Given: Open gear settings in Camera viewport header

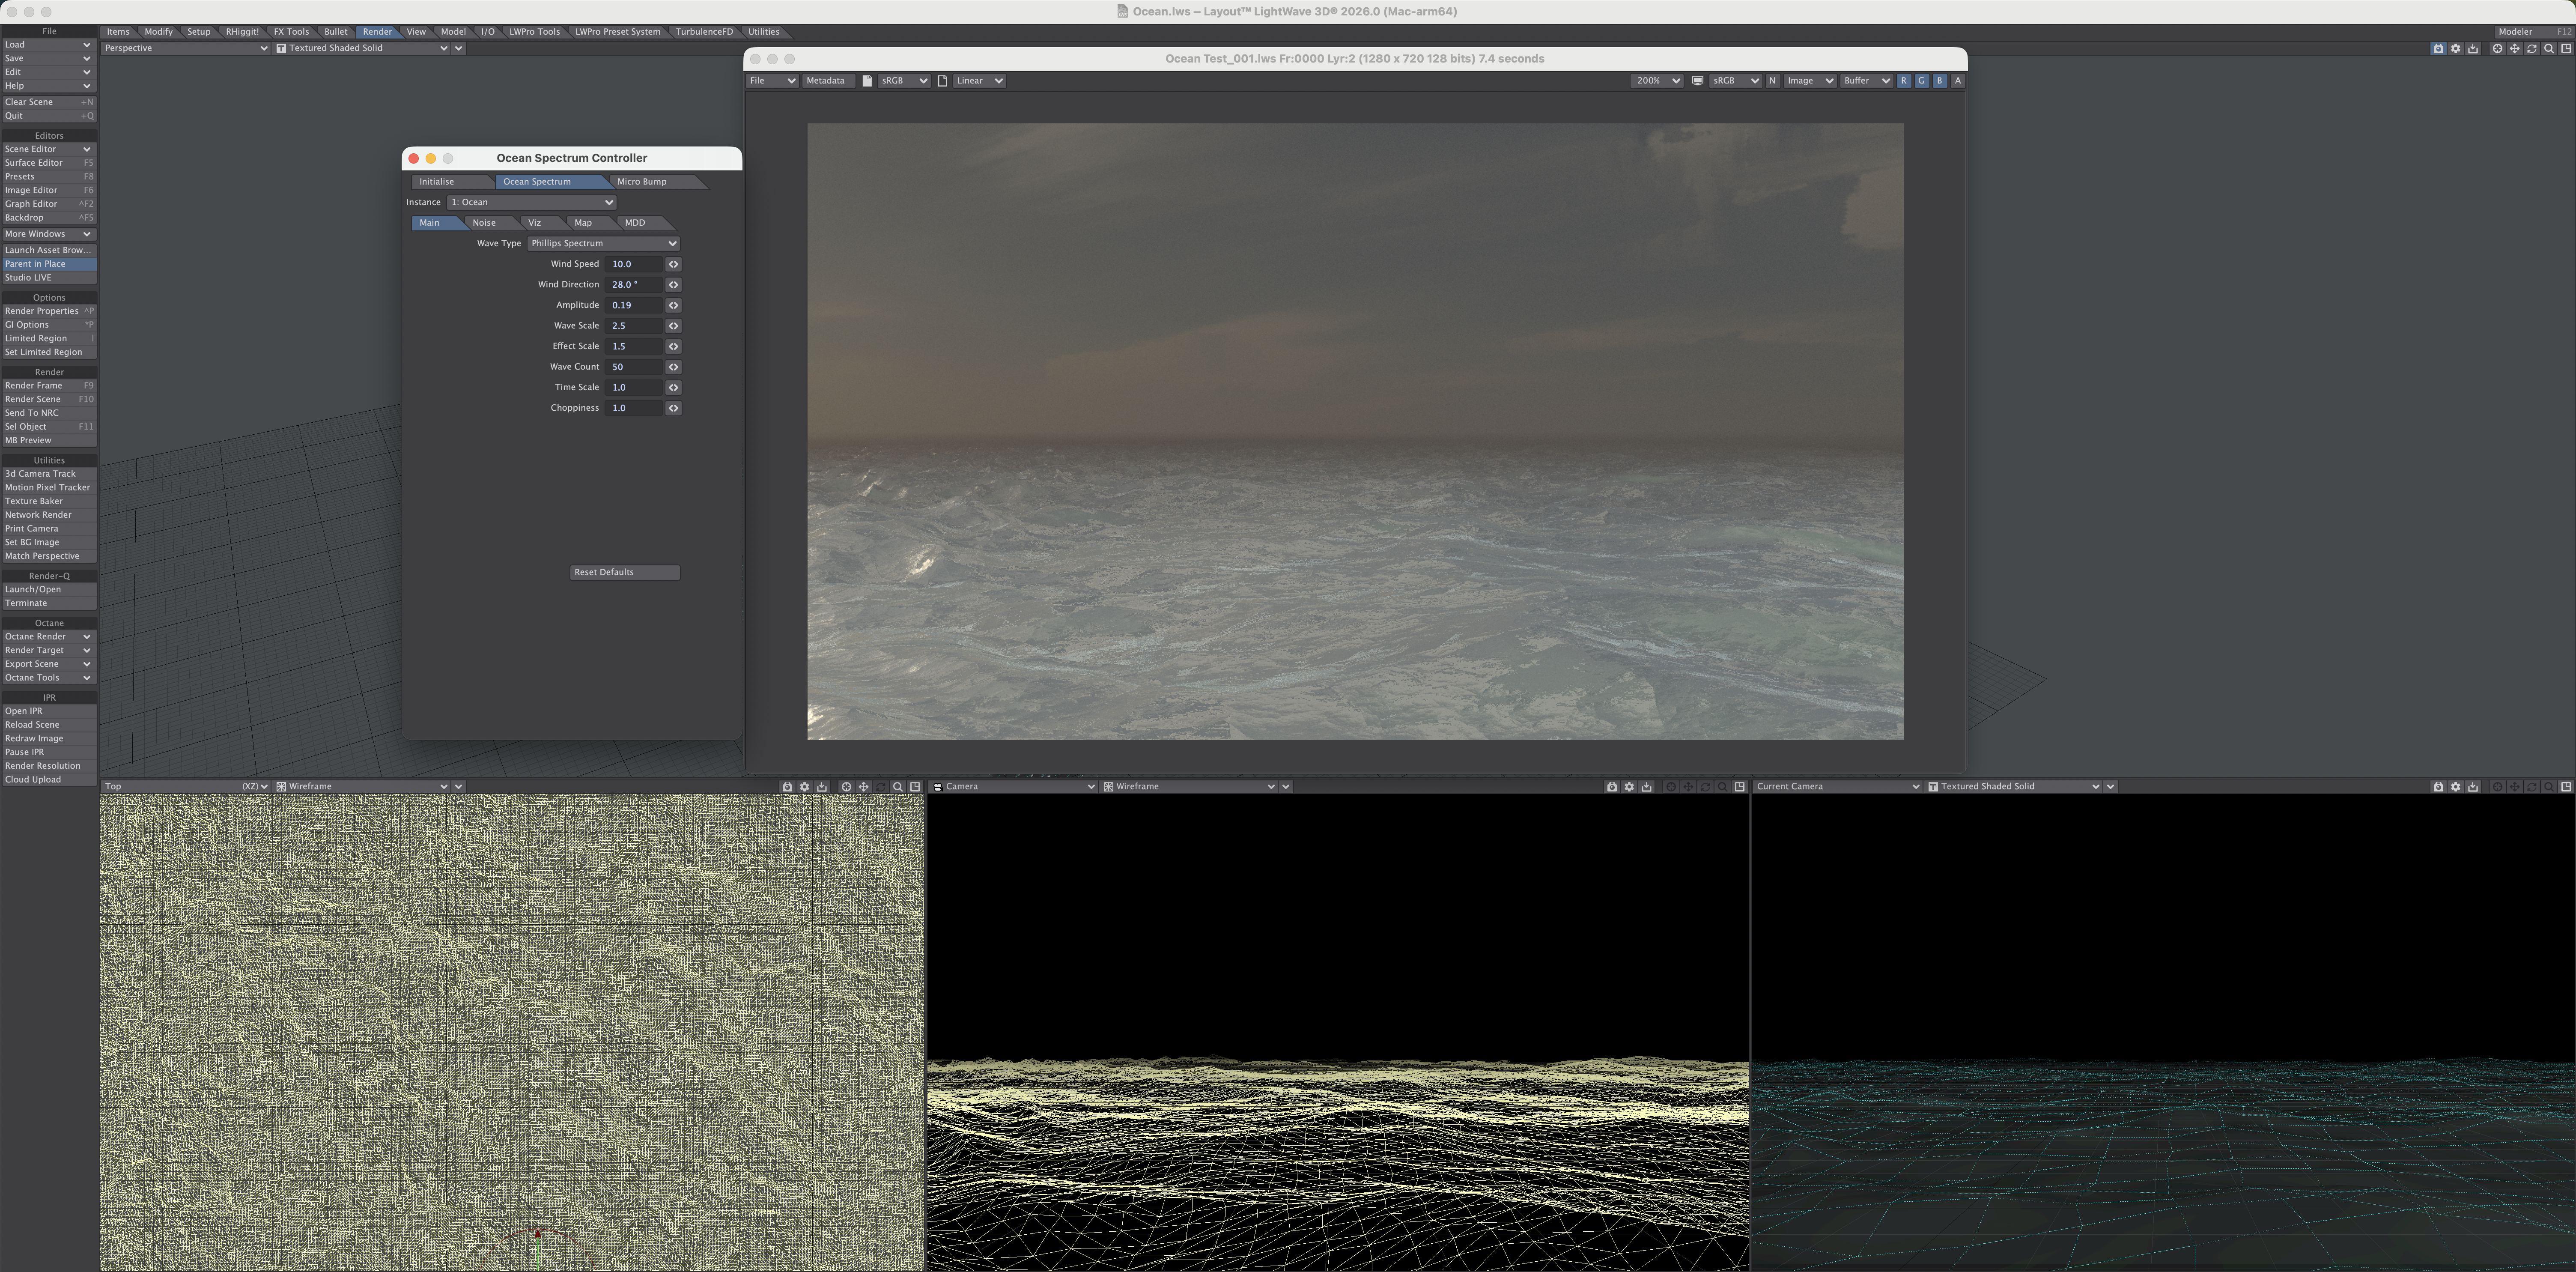Looking at the screenshot, I should click(x=1629, y=787).
